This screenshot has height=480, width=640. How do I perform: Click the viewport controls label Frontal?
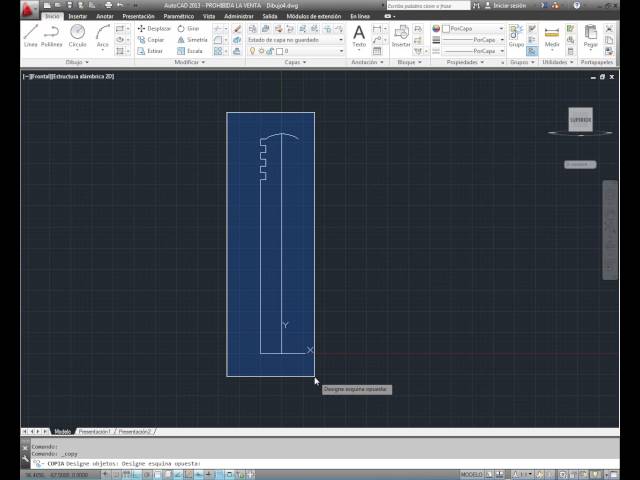pos(40,76)
